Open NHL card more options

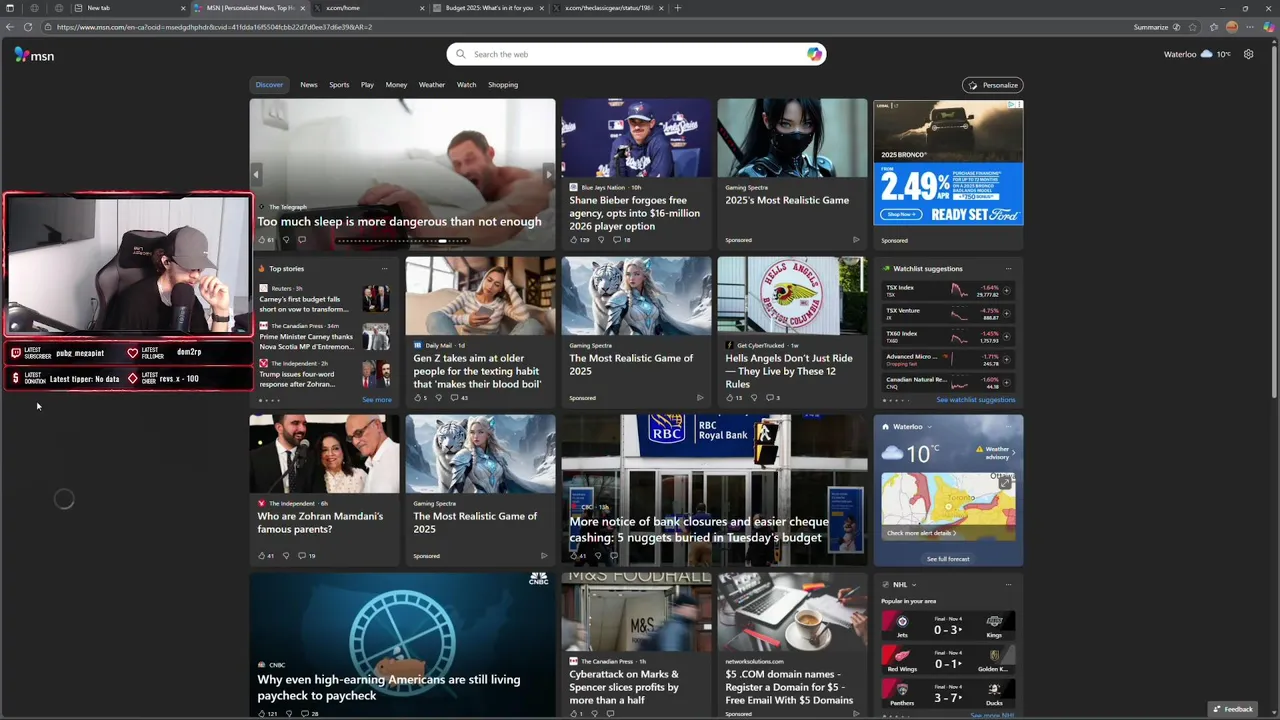1008,585
